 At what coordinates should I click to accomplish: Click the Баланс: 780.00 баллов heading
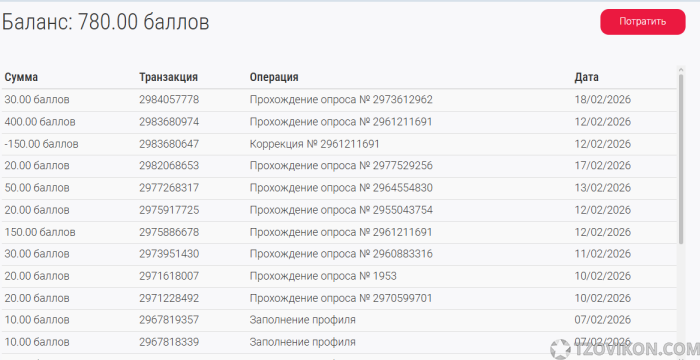(105, 22)
